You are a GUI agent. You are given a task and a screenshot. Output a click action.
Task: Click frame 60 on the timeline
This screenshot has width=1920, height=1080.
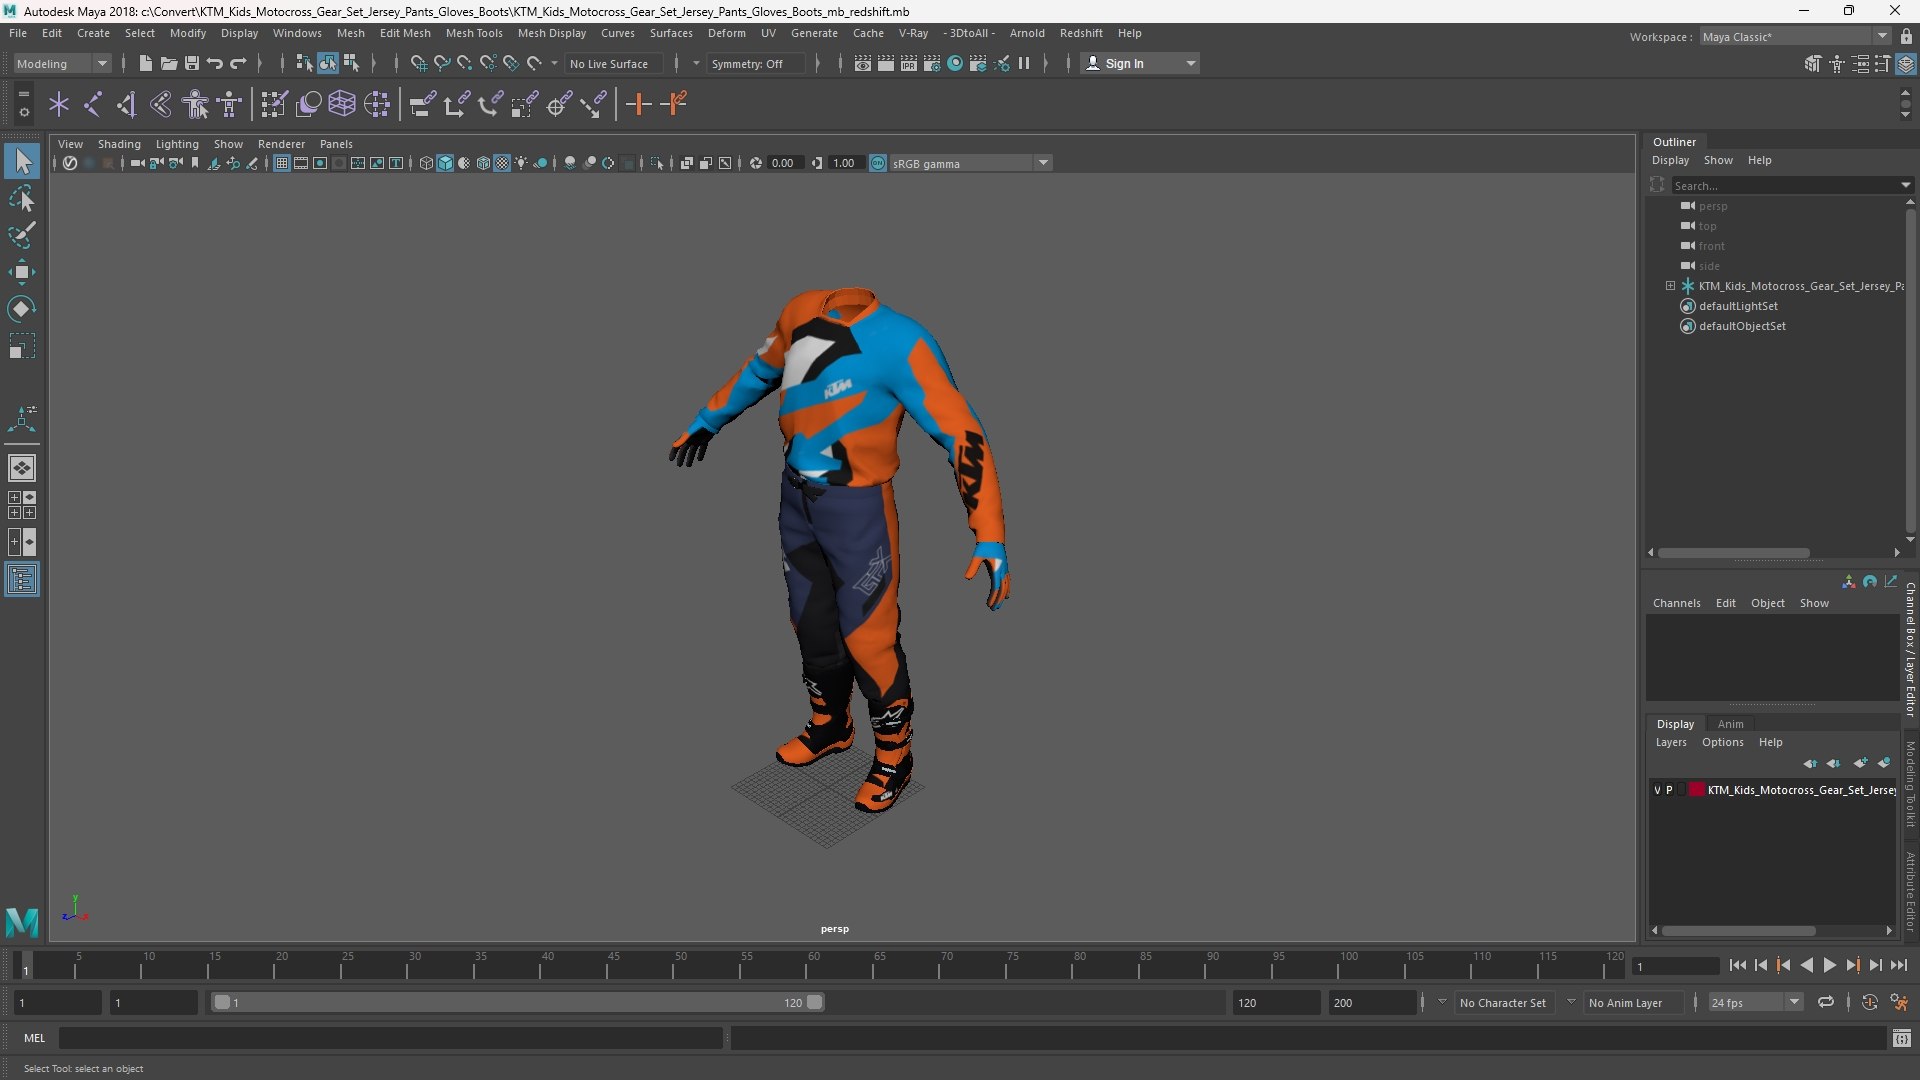(x=813, y=965)
